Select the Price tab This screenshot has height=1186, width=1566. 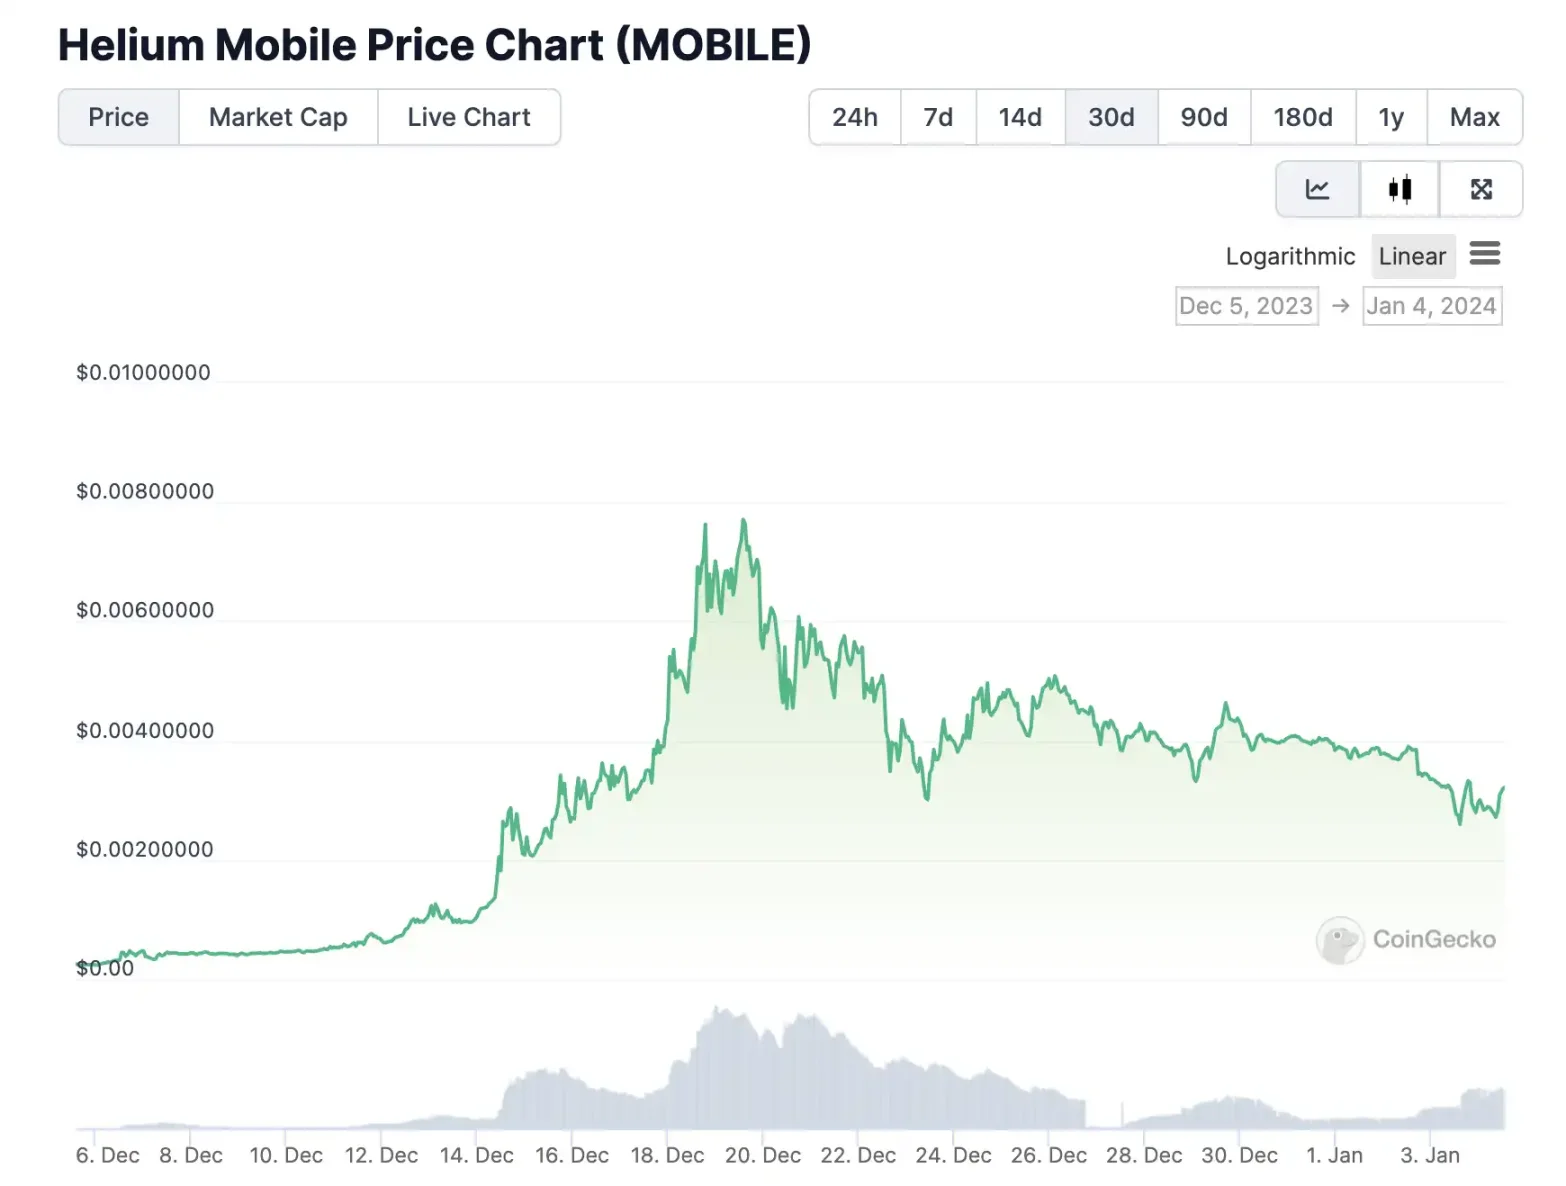118,117
